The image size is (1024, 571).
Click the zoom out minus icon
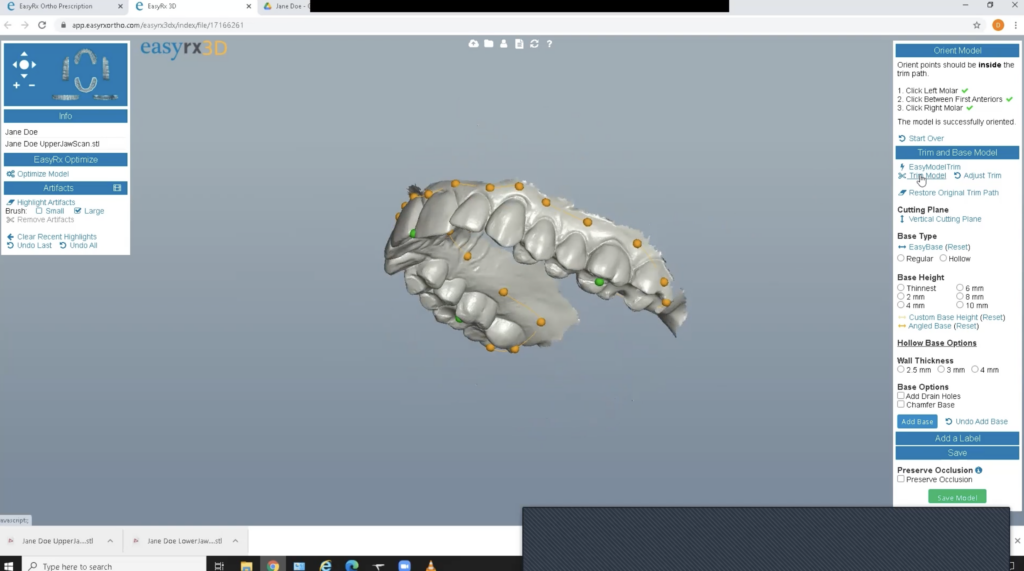click(32, 85)
